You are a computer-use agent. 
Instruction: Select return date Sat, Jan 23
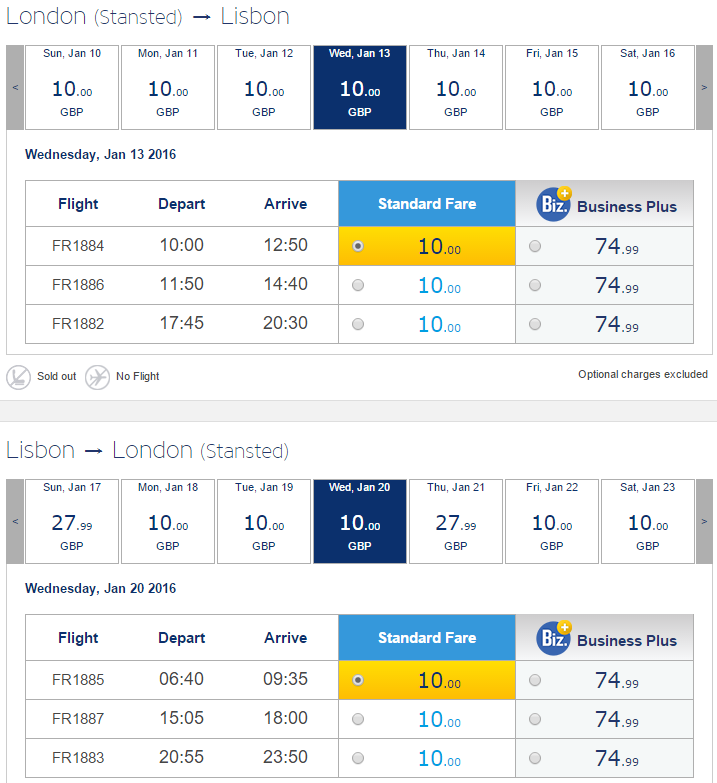pyautogui.click(x=648, y=521)
